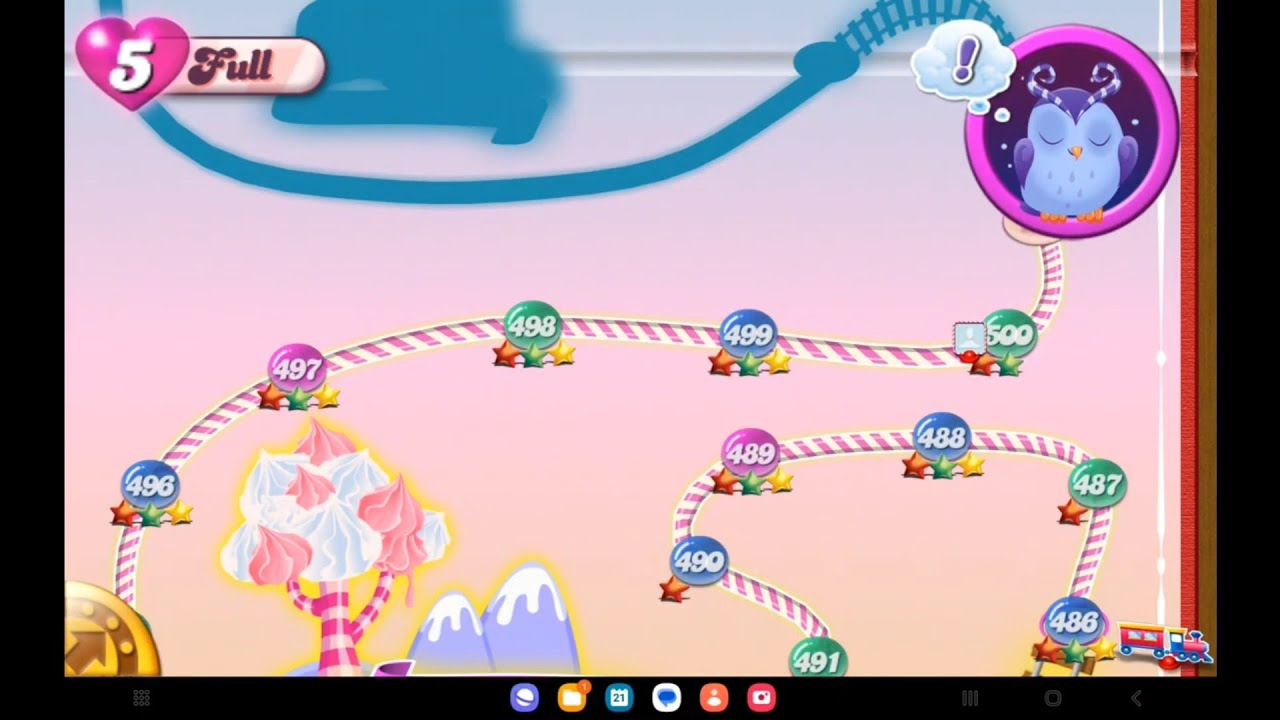1280x720 pixels.
Task: Tap the player avatar stamp at level 500
Action: [969, 338]
